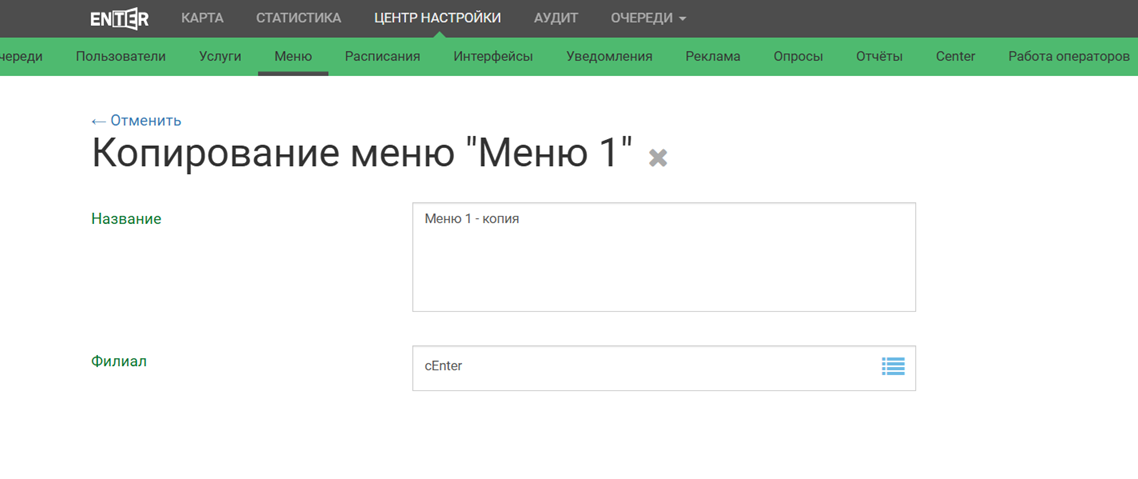Open the КАРТА top menu item
Screen dimensions: 1138x479
coord(202,18)
